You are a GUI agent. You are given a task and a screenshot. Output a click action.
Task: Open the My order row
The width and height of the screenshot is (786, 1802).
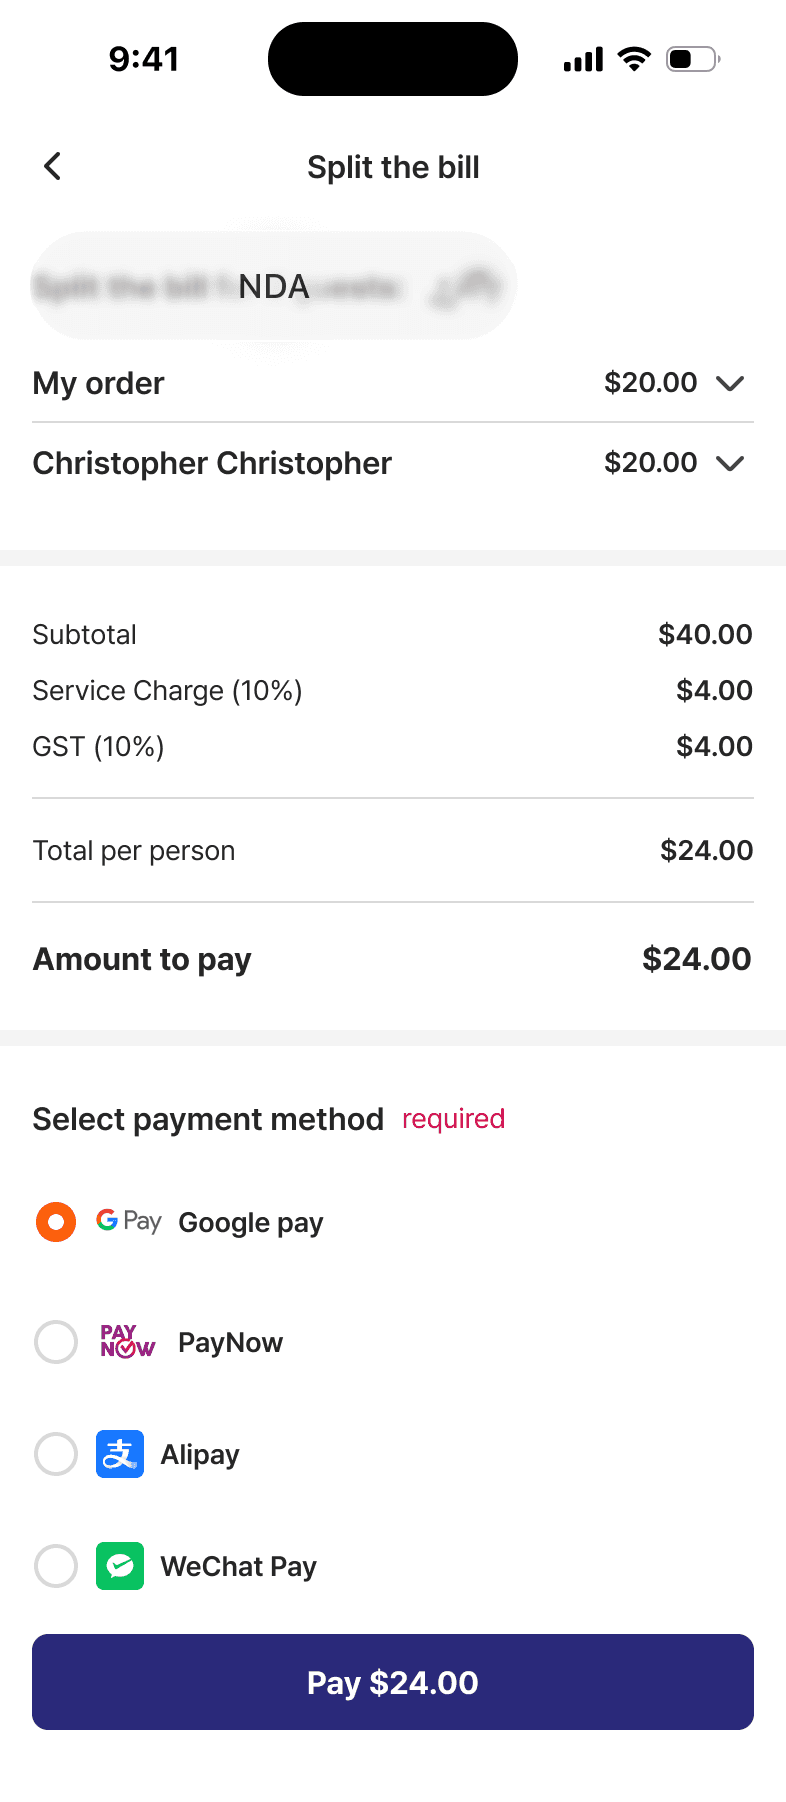point(98,383)
